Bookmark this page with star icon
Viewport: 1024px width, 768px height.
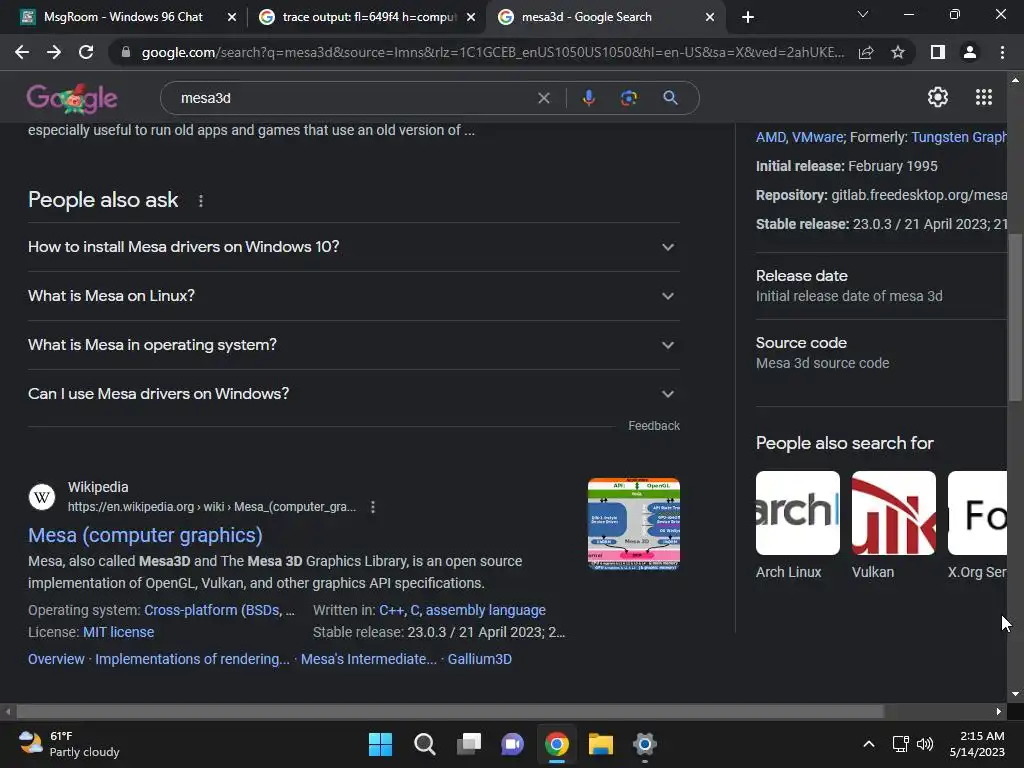(x=898, y=52)
